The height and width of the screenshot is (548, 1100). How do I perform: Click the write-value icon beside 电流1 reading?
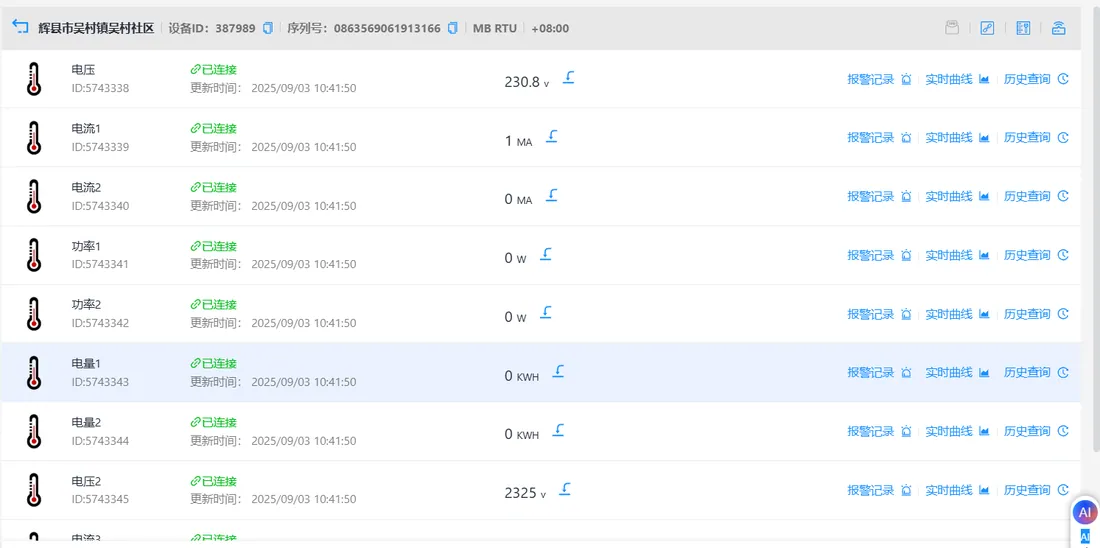tap(552, 136)
